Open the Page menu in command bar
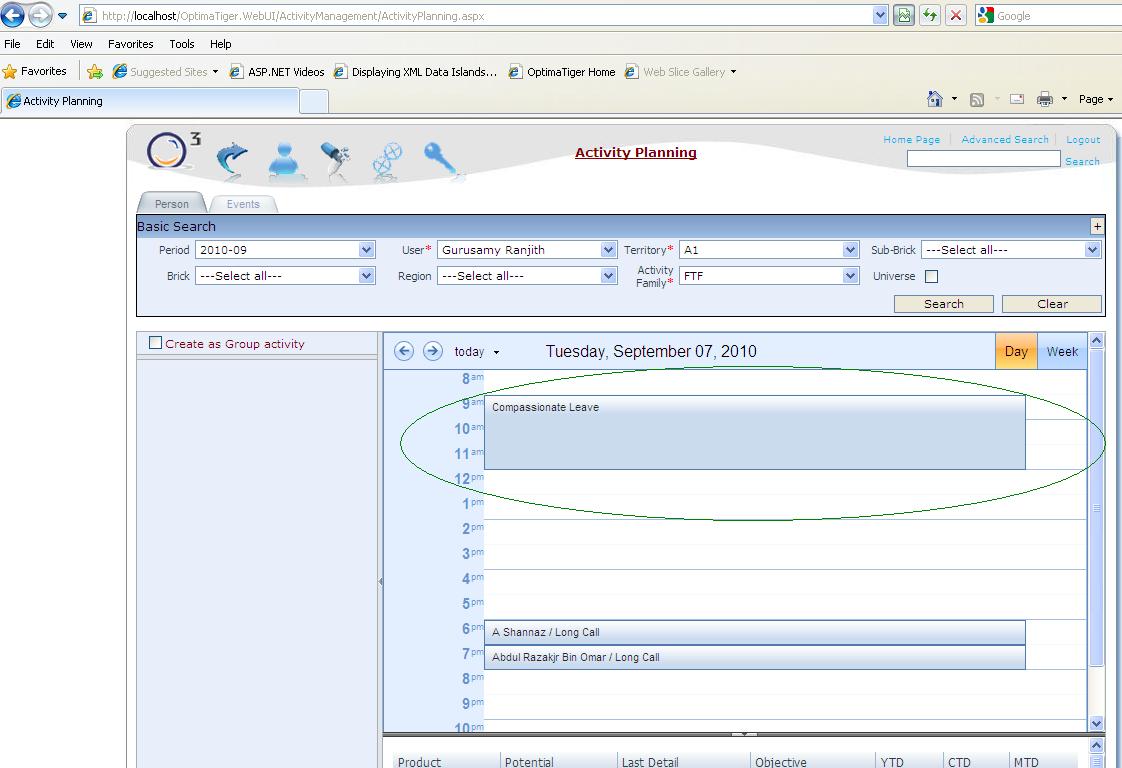Viewport: 1122px width, 768px height. [1096, 99]
